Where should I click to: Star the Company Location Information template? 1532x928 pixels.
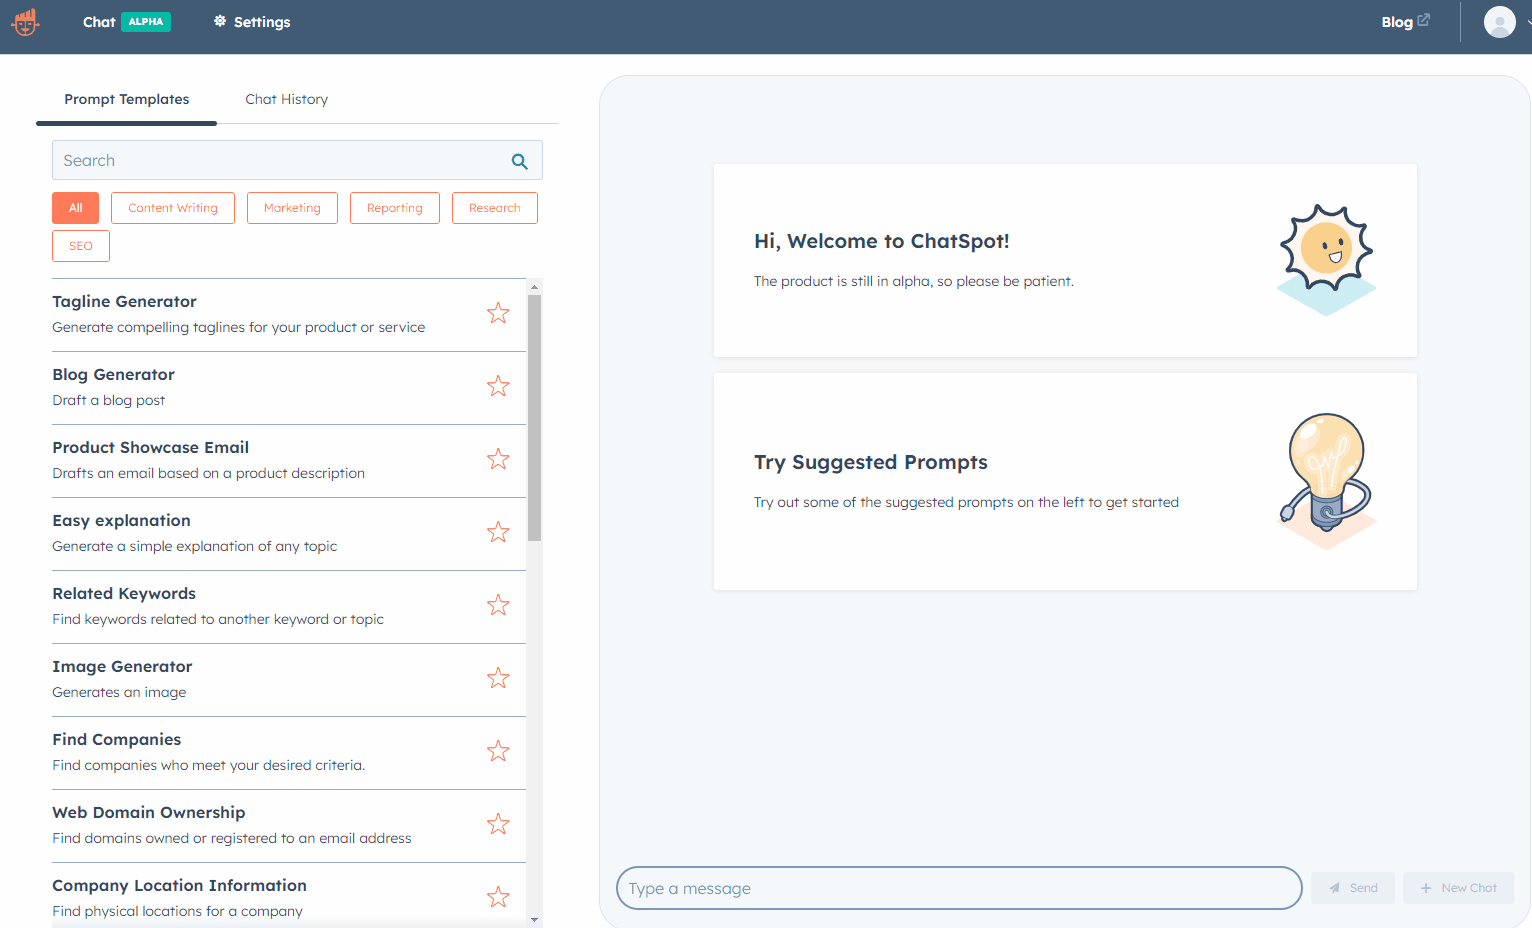click(x=498, y=897)
